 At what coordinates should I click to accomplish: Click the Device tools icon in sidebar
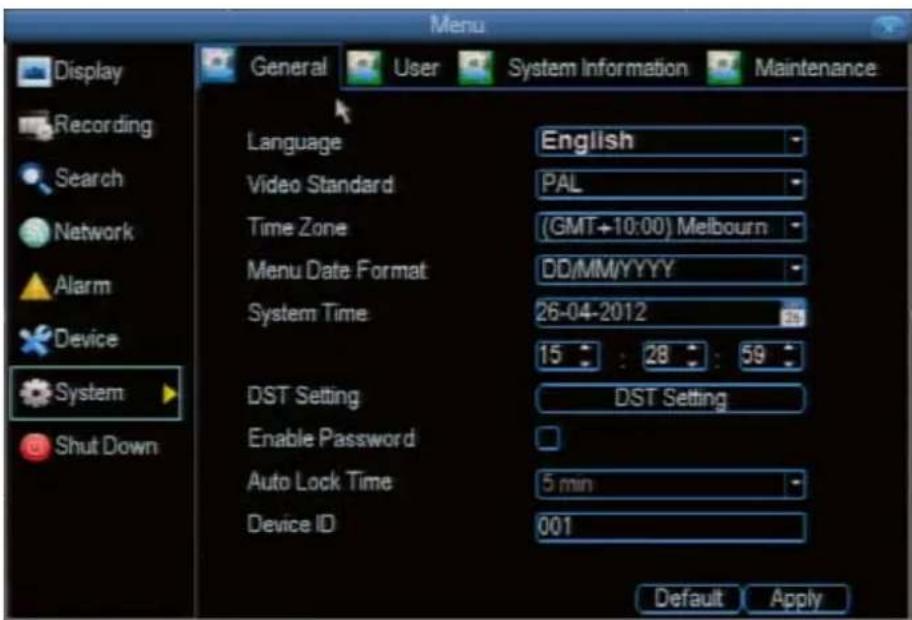(35, 340)
